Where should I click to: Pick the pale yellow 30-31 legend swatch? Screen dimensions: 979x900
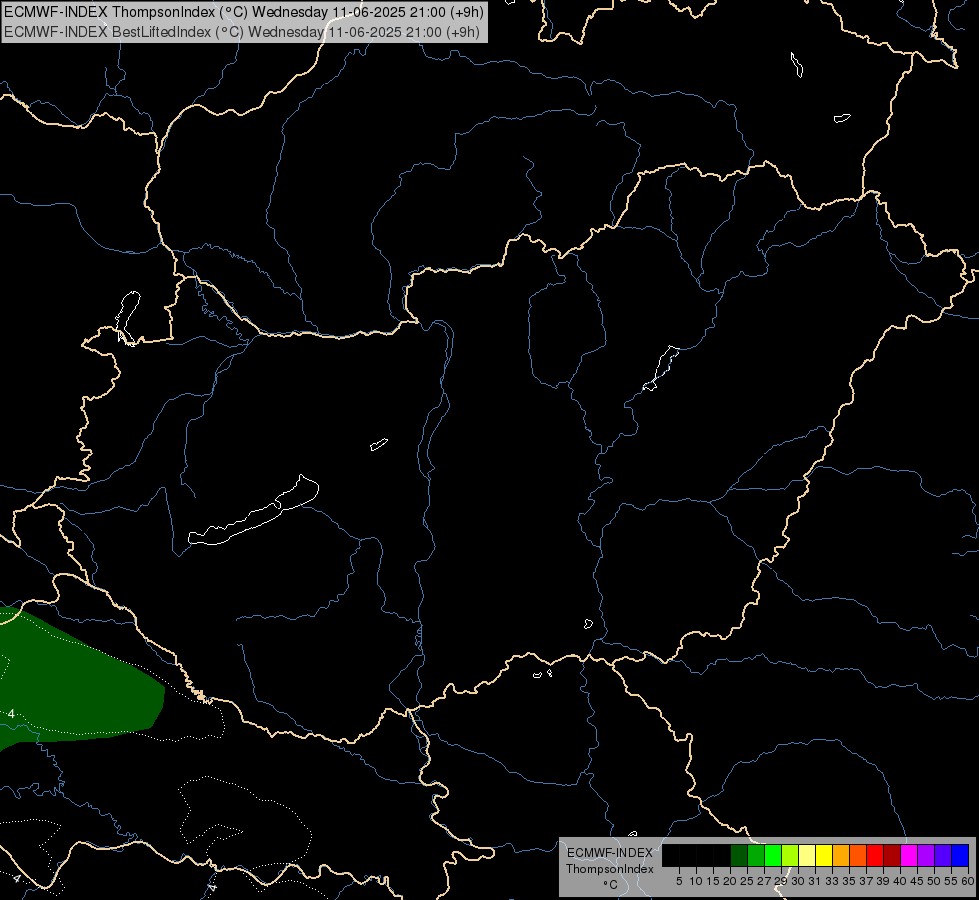point(807,856)
